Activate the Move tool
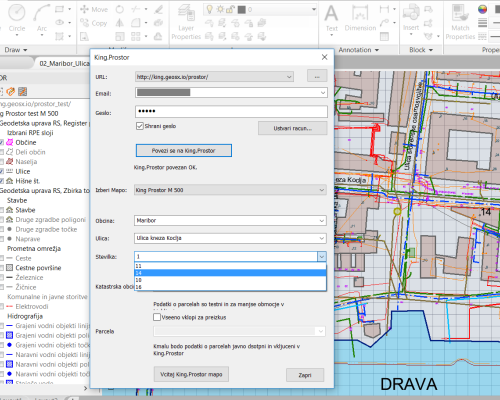The width and height of the screenshot is (500, 400). pyautogui.click(x=94, y=9)
